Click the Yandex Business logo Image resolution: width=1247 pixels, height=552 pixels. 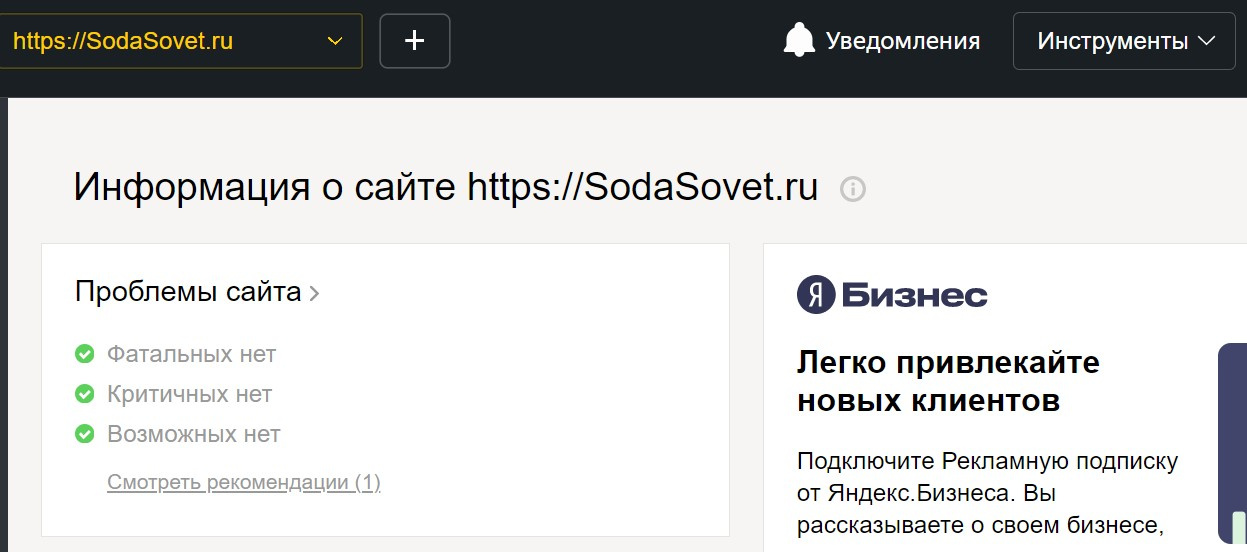[x=891, y=295]
